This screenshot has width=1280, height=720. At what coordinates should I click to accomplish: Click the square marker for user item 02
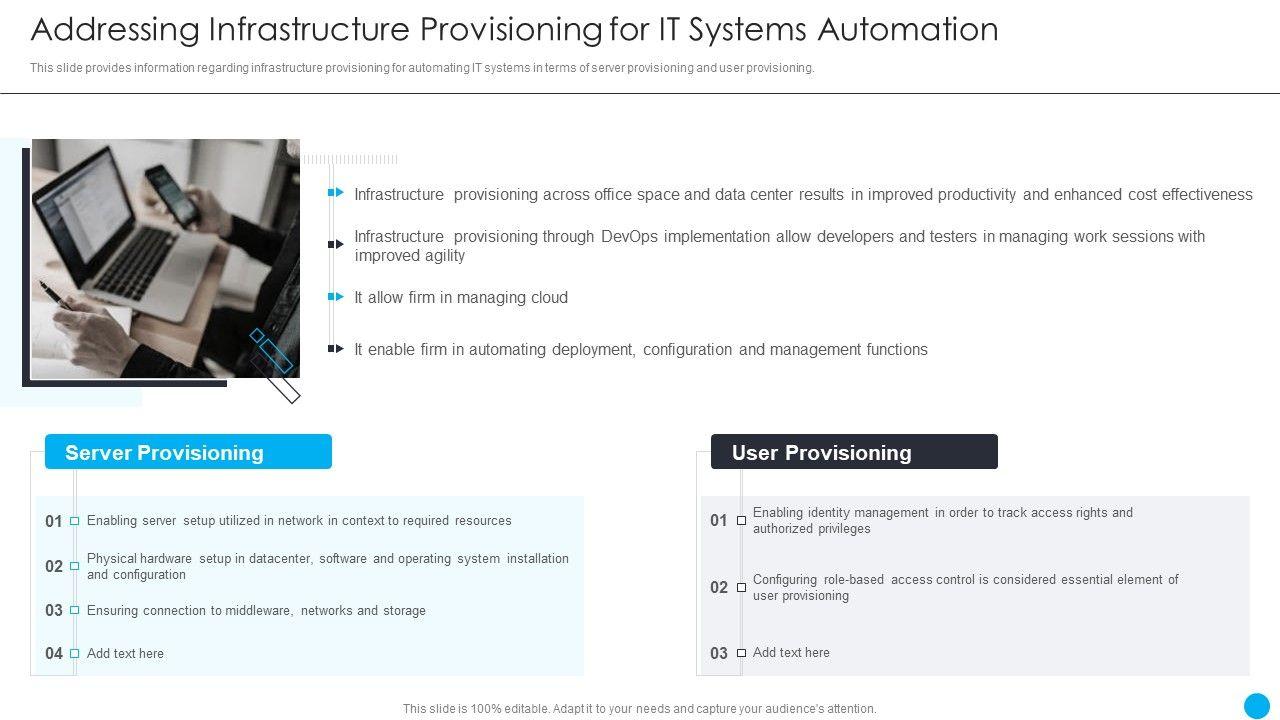741,588
